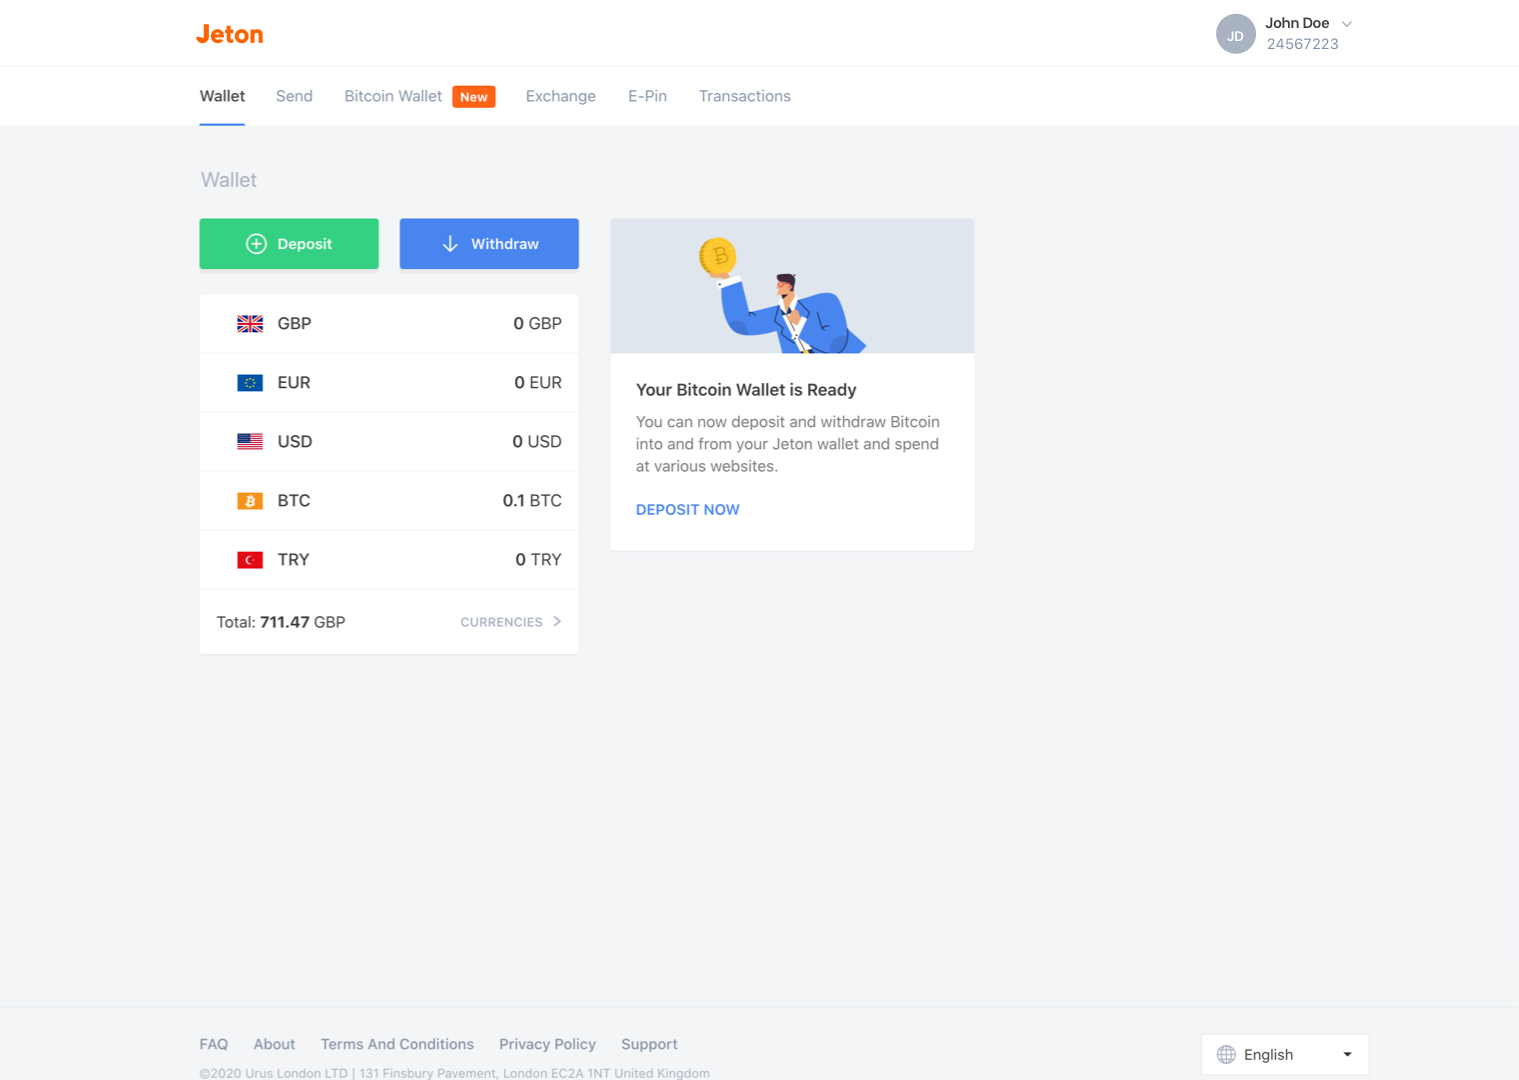Visit the Support footer link
The width and height of the screenshot is (1519, 1080).
click(x=649, y=1044)
